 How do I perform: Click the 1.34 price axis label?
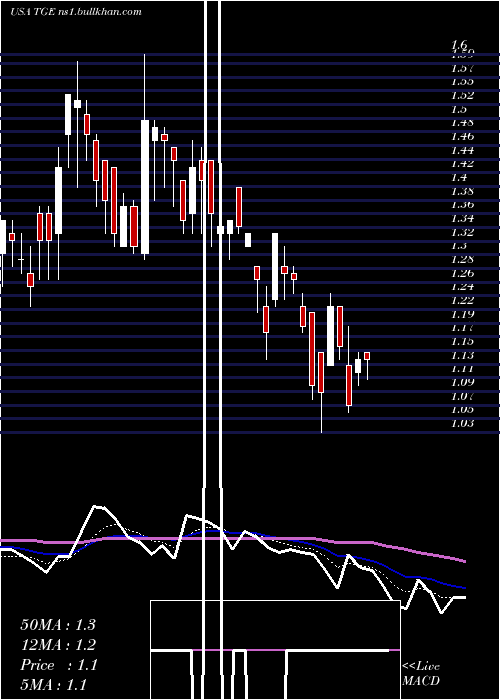pyautogui.click(x=462, y=219)
